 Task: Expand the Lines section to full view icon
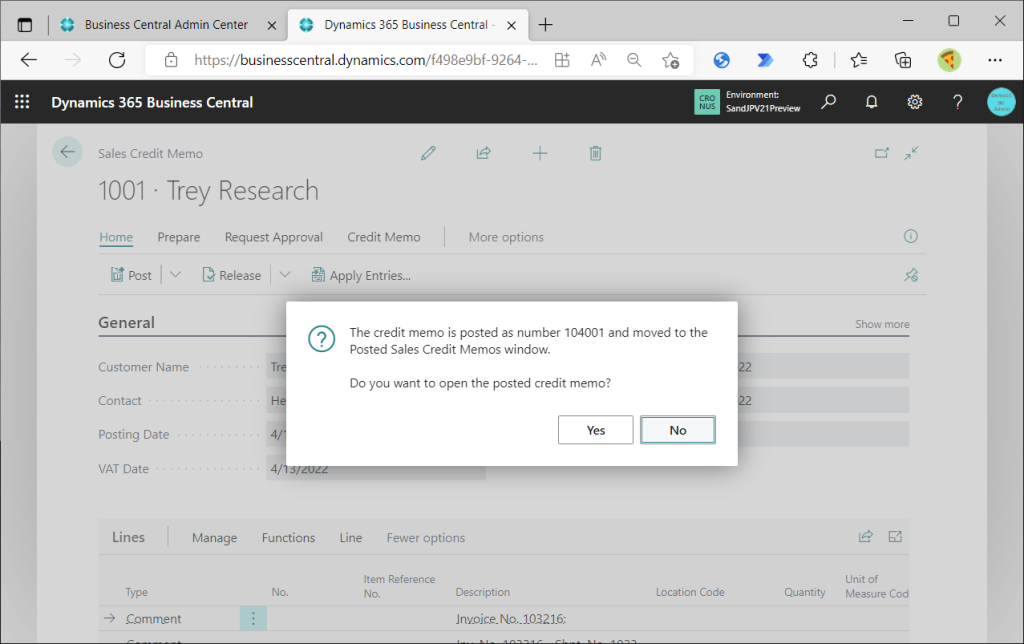(895, 536)
